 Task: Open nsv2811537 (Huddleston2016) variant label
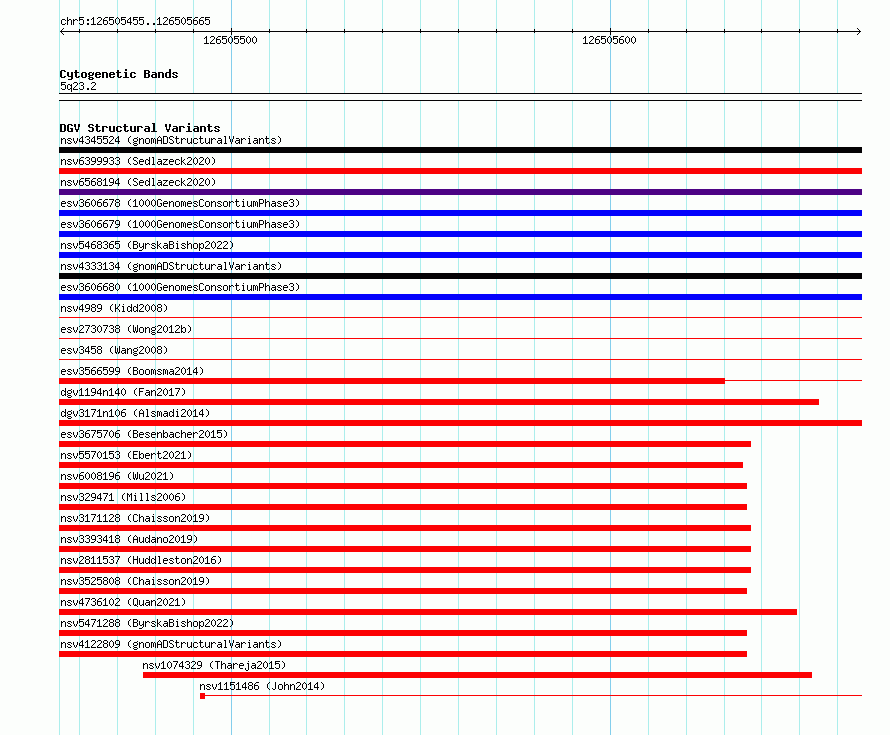click(x=141, y=560)
